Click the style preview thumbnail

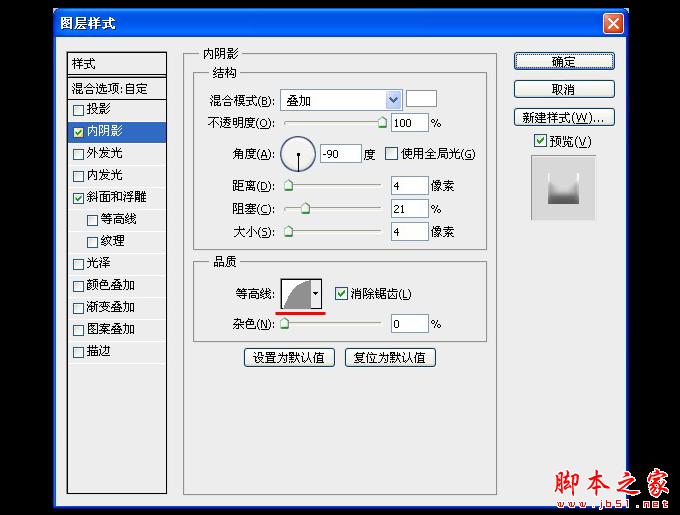tap(563, 188)
